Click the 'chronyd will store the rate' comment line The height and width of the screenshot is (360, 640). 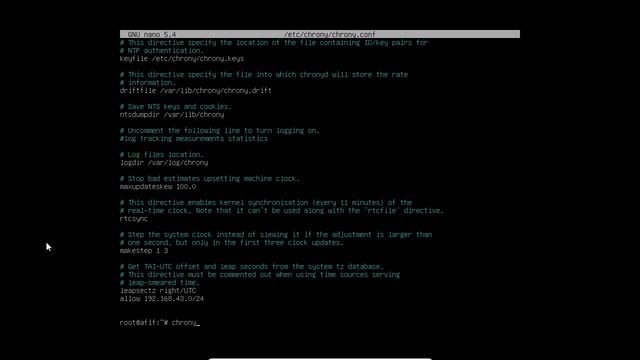[264, 75]
